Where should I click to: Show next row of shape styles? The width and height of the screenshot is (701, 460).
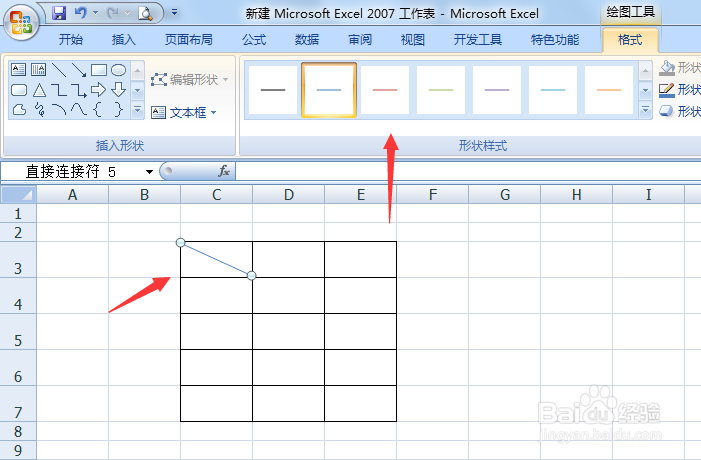tap(645, 90)
